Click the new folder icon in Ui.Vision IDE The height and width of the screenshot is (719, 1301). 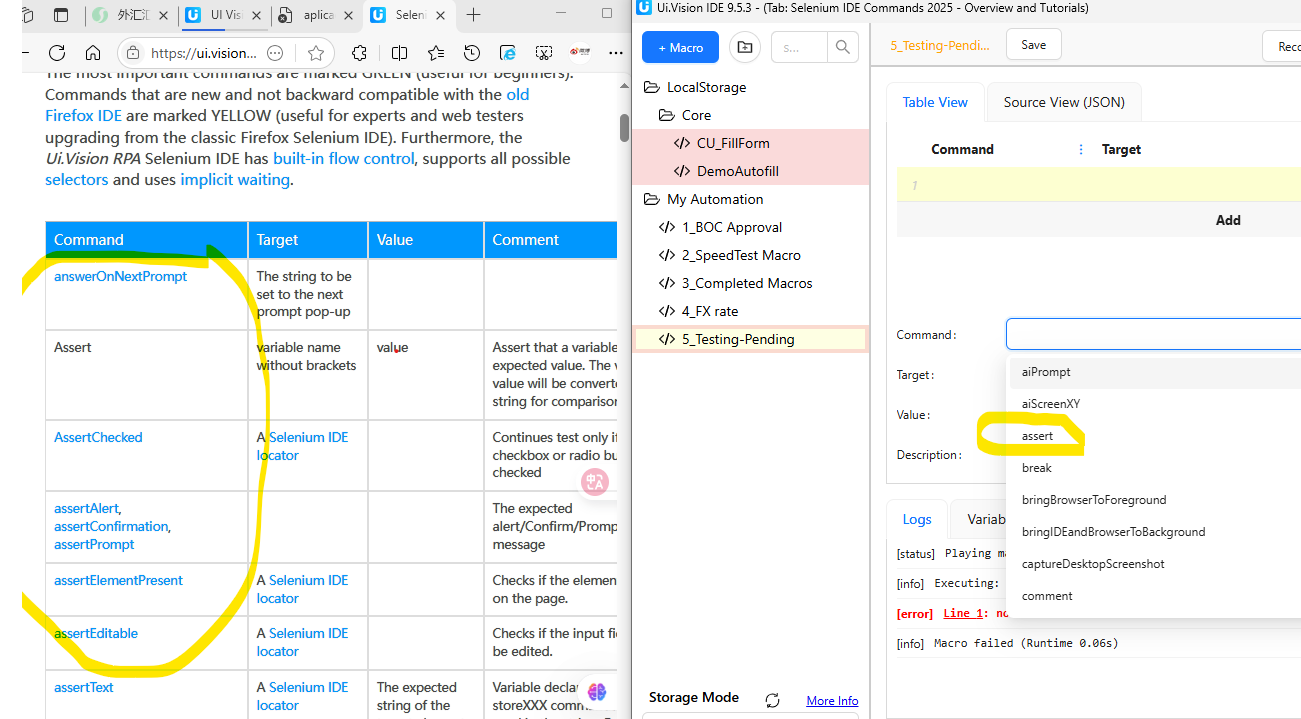(744, 47)
